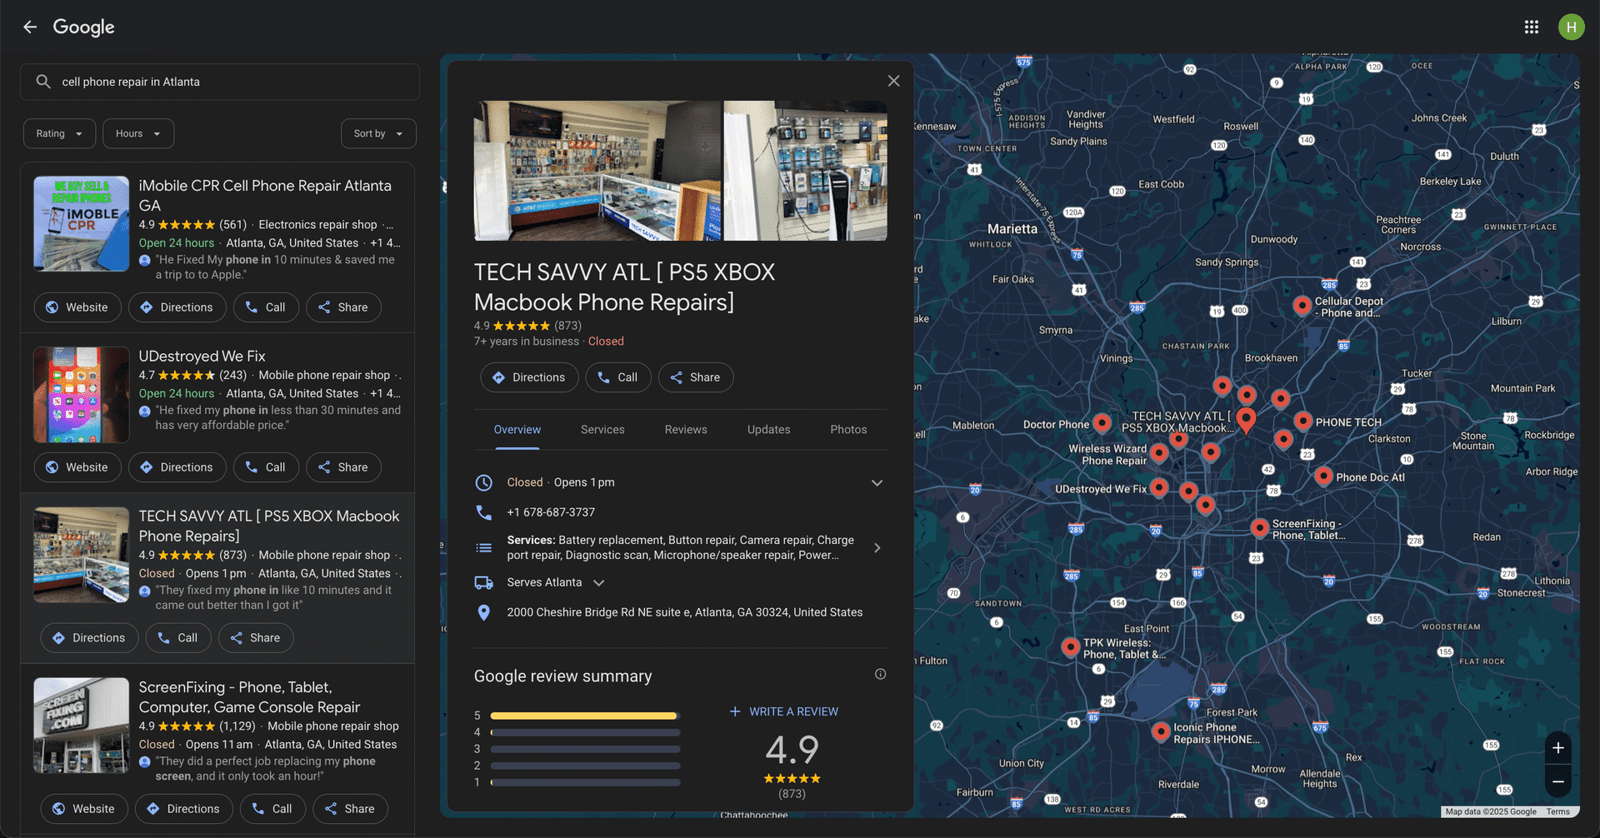
Task: Click the delivery truck icon by Serves Atlanta
Action: (484, 583)
